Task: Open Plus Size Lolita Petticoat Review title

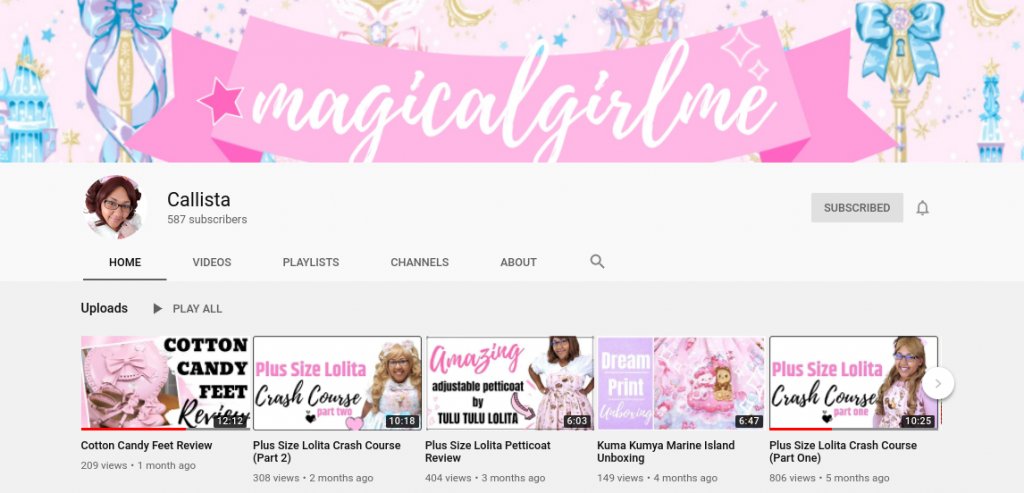Action: point(488,452)
